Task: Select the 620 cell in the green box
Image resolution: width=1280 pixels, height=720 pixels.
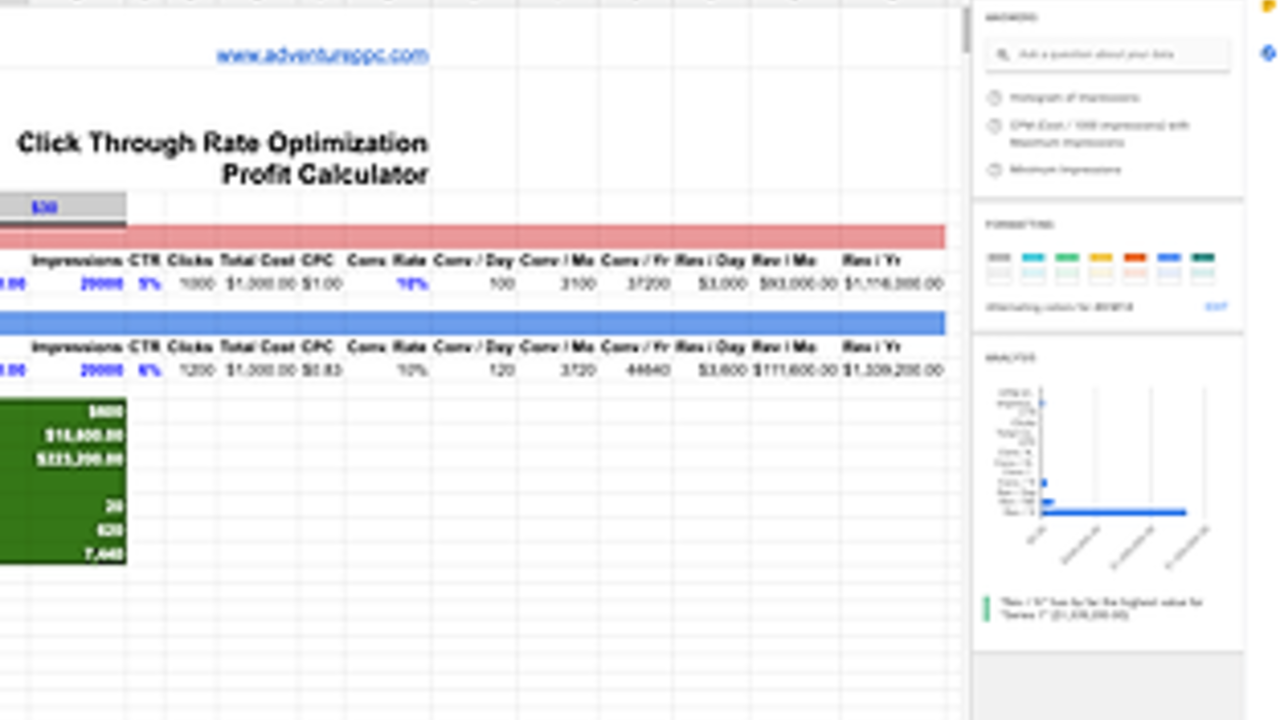Action: pos(110,530)
